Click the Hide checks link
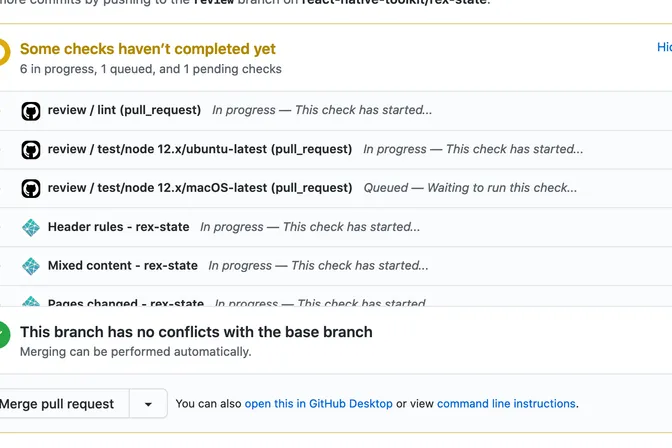This screenshot has width=672, height=448. [x=664, y=47]
